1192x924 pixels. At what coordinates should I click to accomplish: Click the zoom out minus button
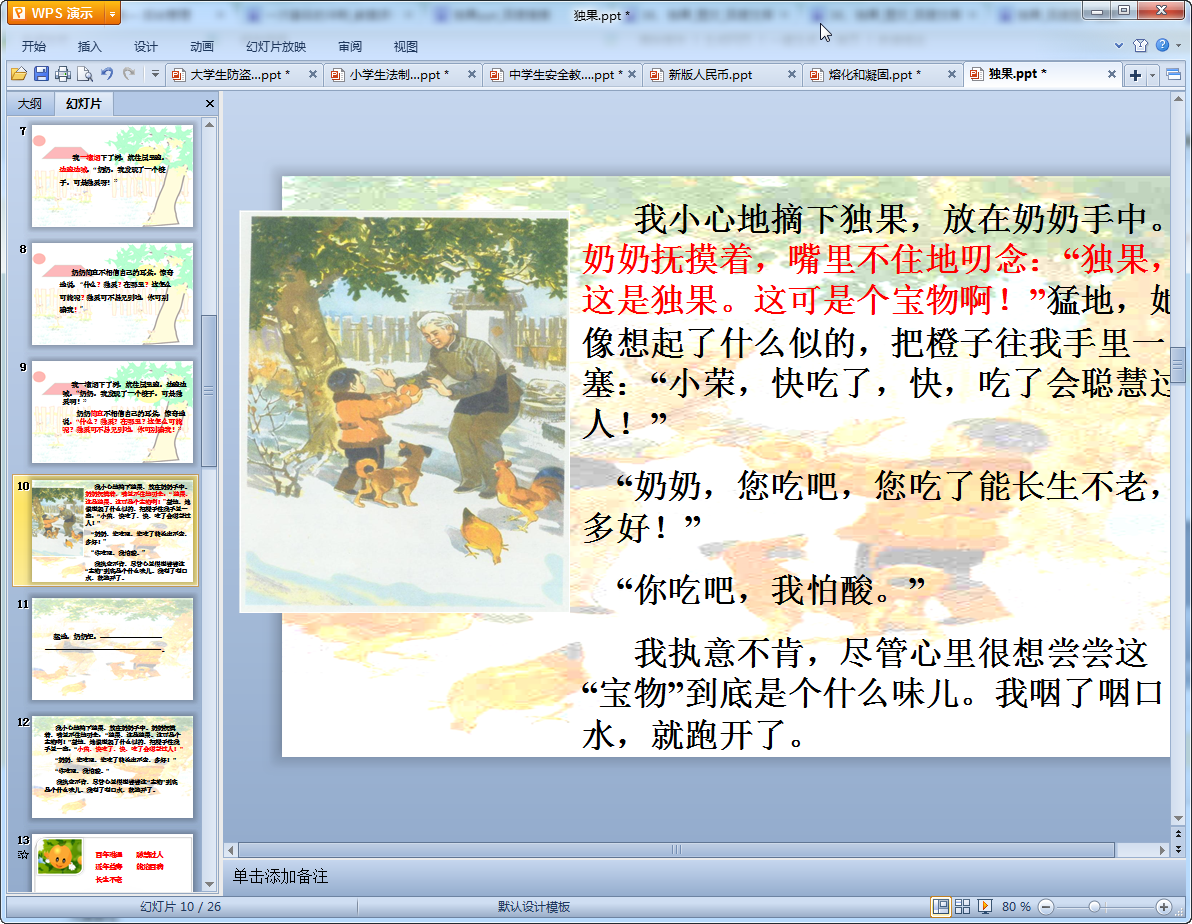click(1046, 907)
